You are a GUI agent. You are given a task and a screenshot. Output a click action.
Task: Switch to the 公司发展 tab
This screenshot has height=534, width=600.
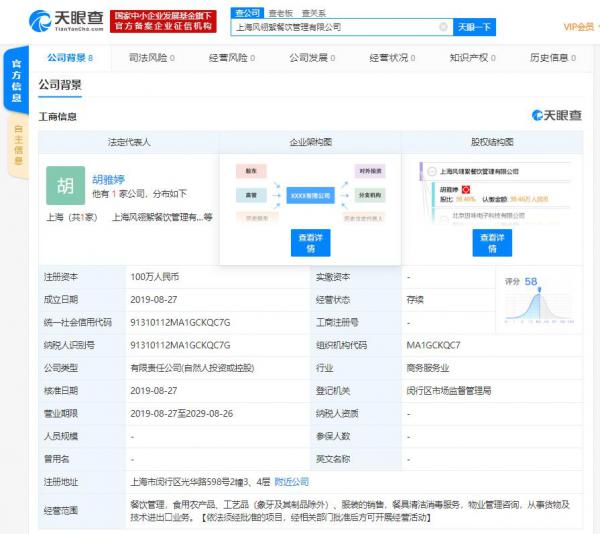click(312, 58)
